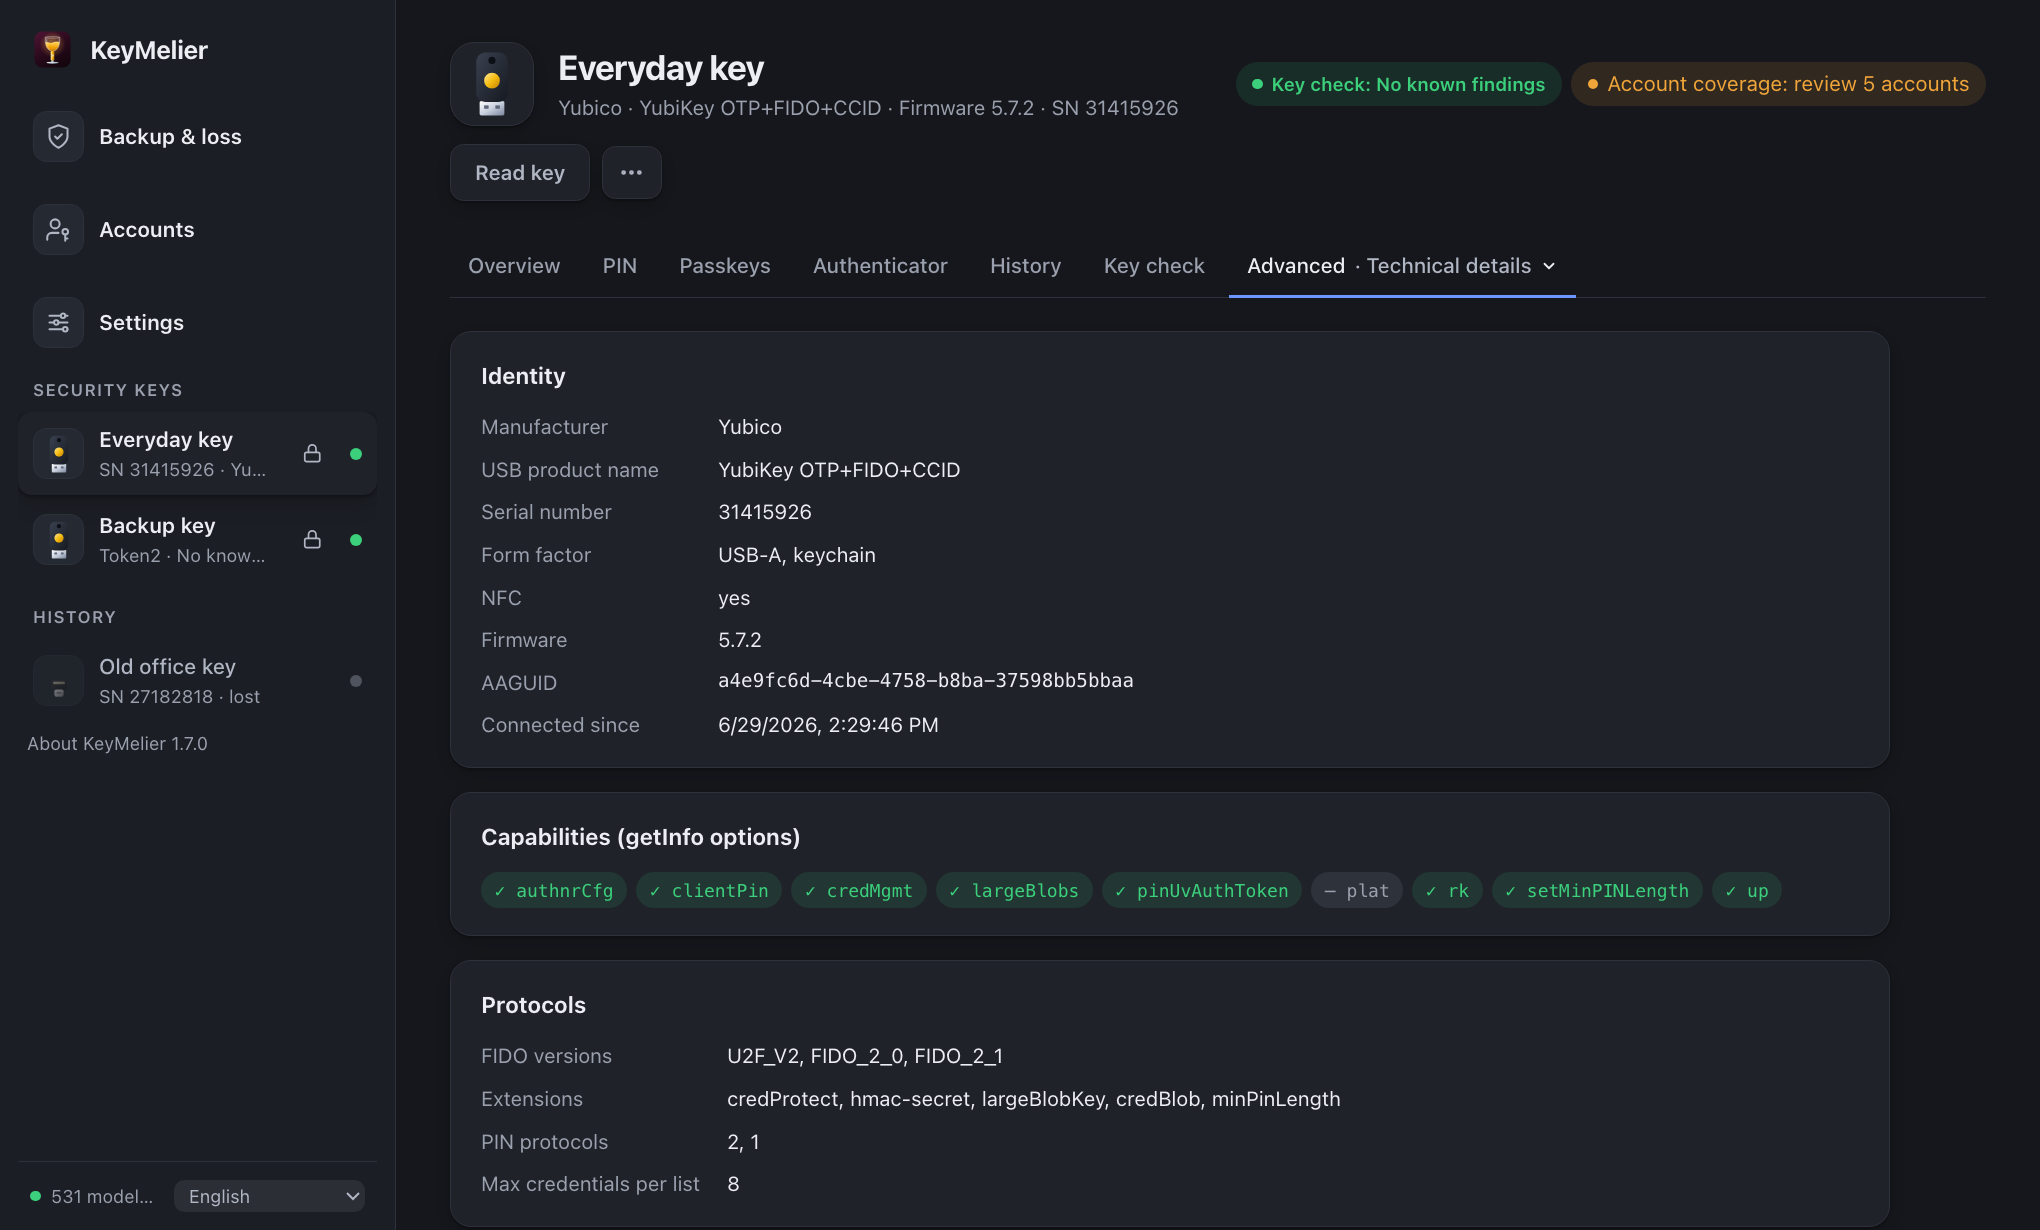Click the Backup key device icon

click(x=59, y=540)
